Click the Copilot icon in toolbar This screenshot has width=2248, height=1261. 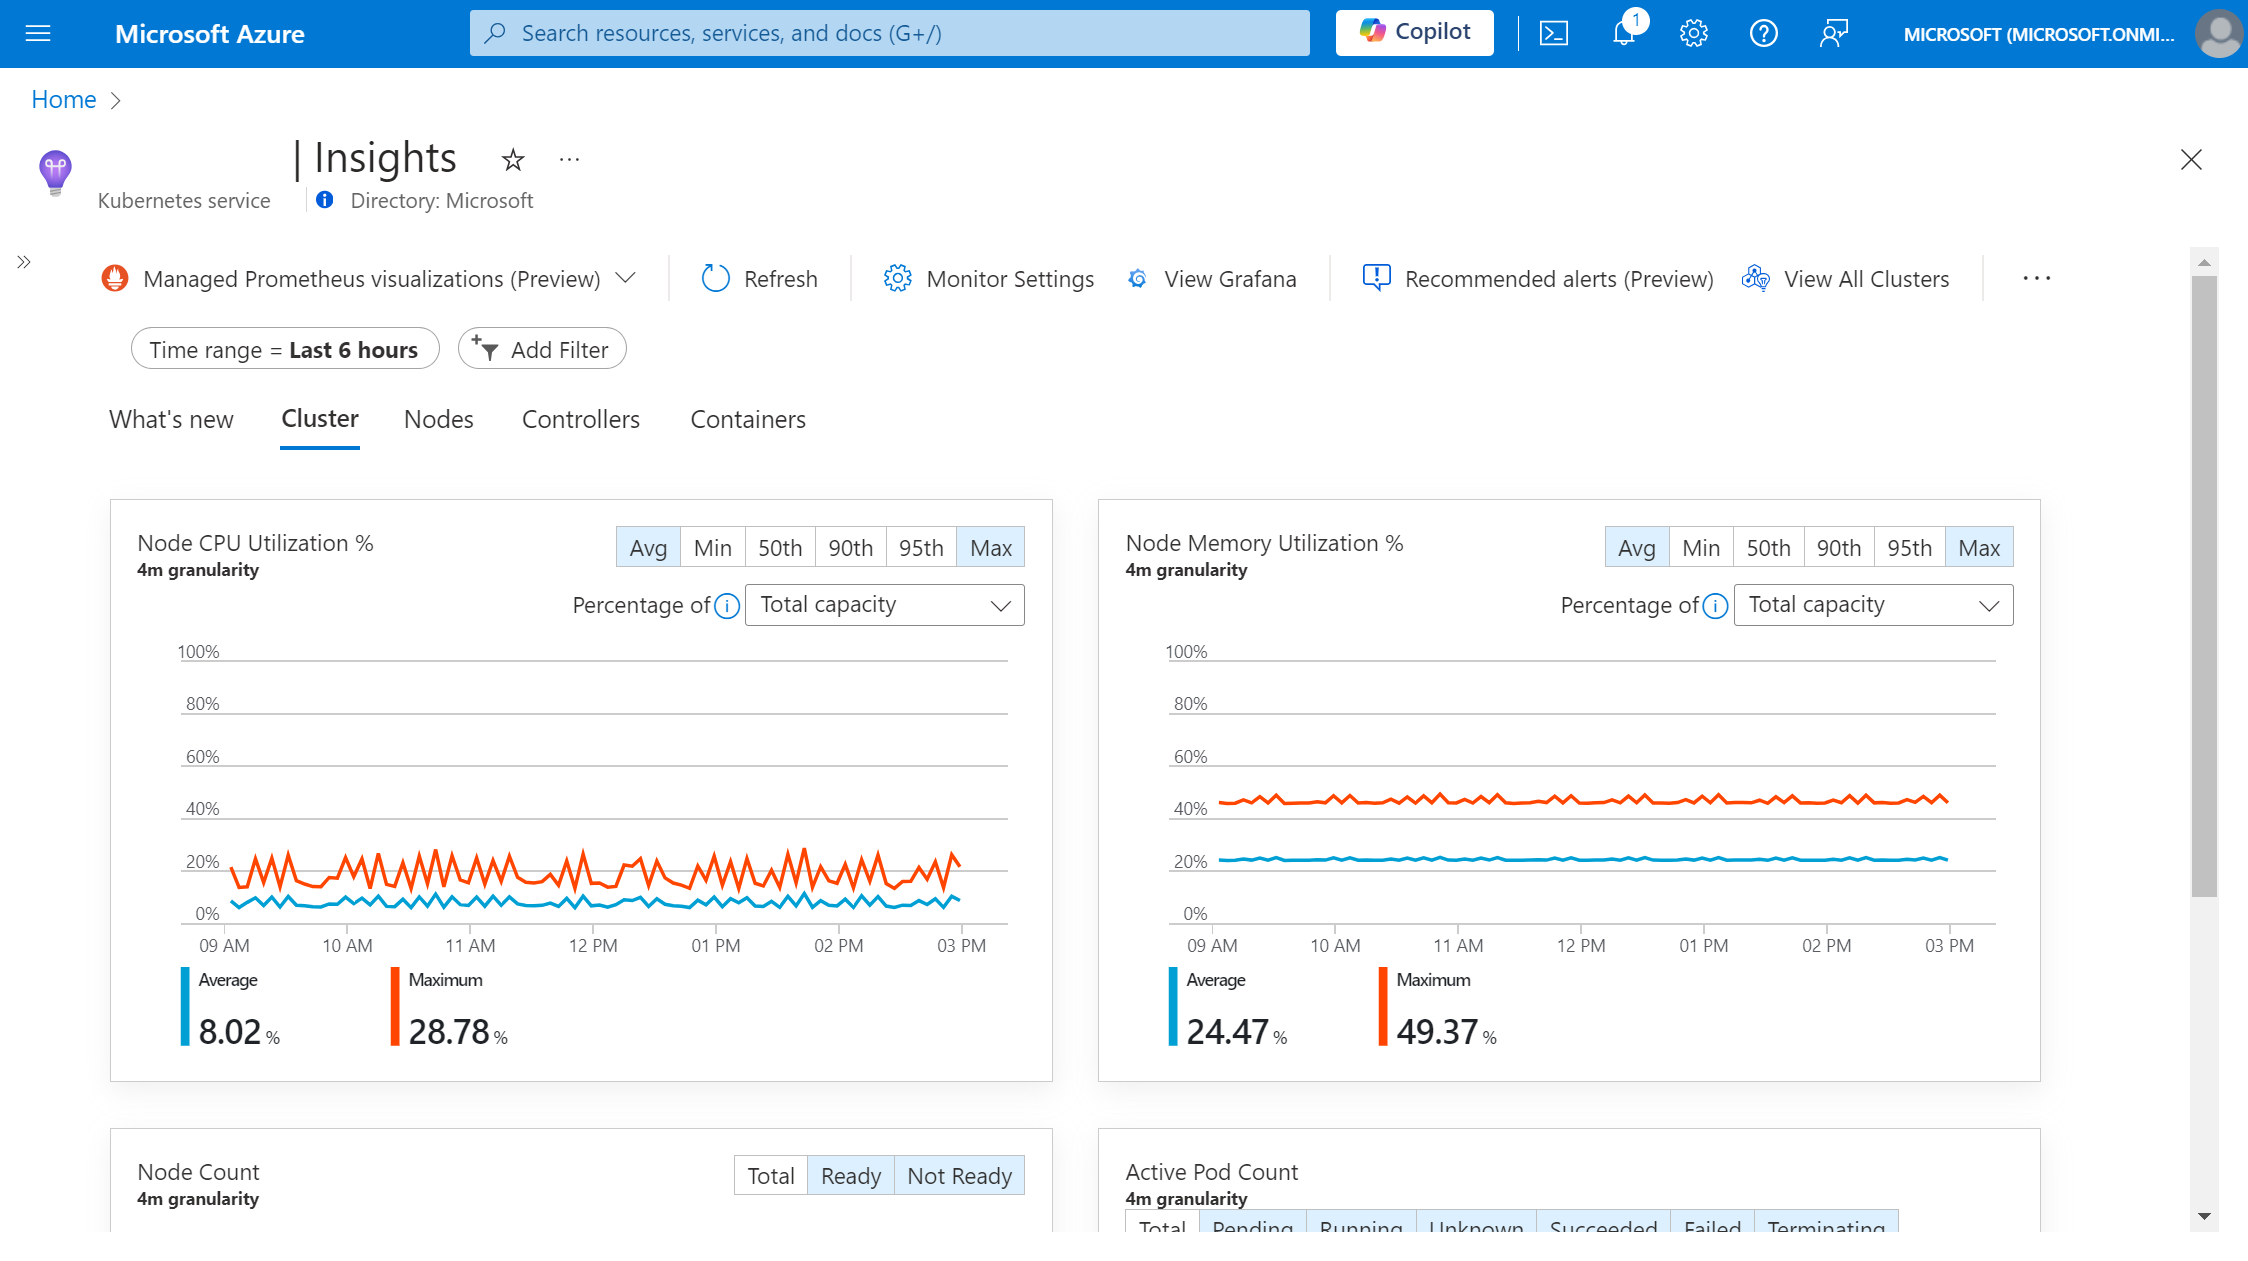[1414, 32]
